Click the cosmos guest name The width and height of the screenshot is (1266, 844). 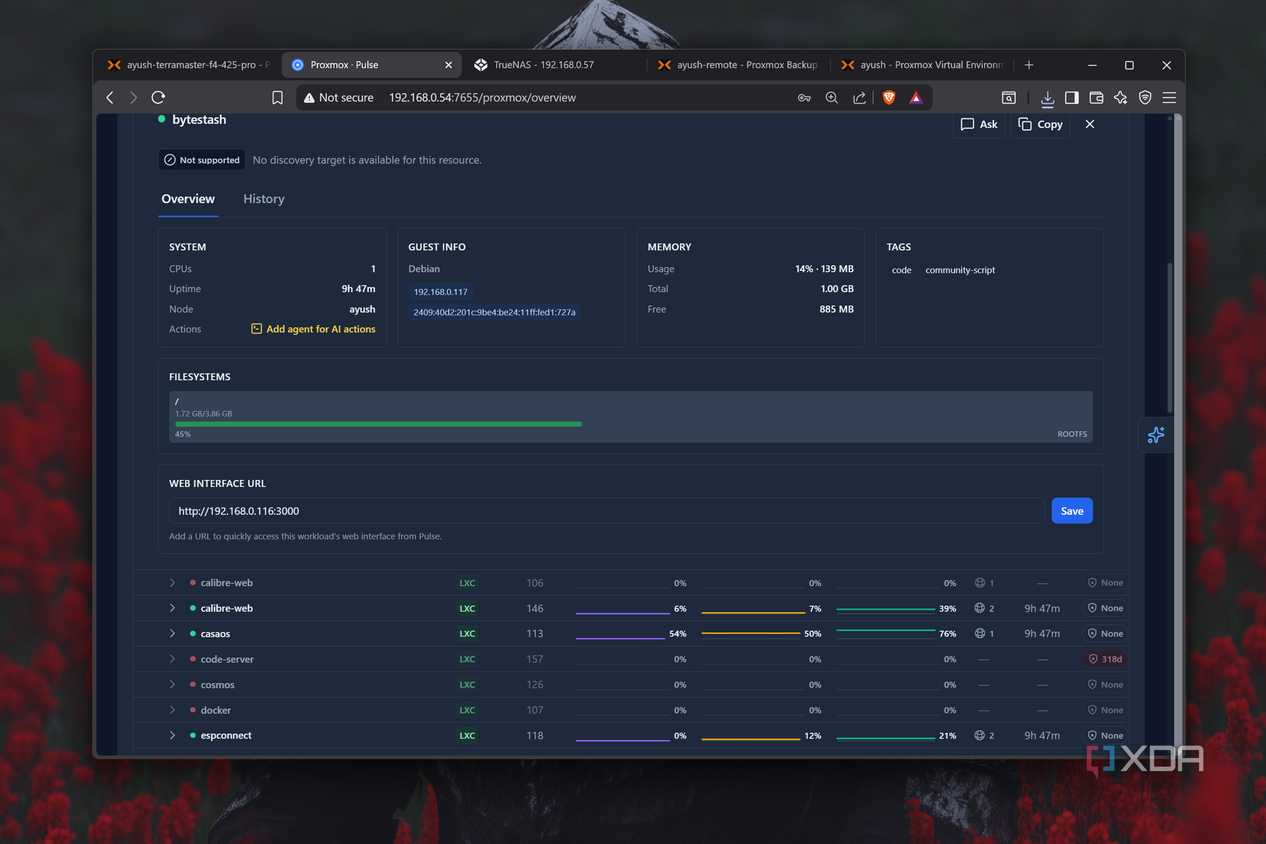click(217, 685)
